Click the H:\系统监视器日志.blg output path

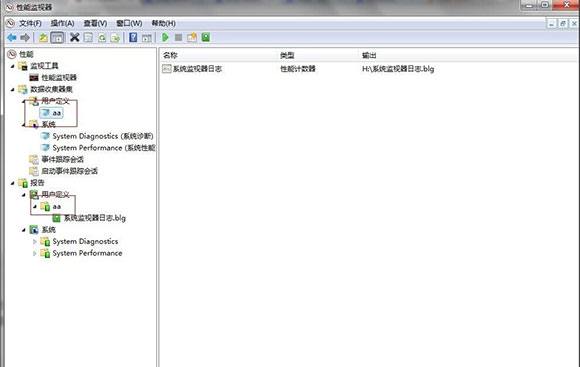[x=398, y=69]
